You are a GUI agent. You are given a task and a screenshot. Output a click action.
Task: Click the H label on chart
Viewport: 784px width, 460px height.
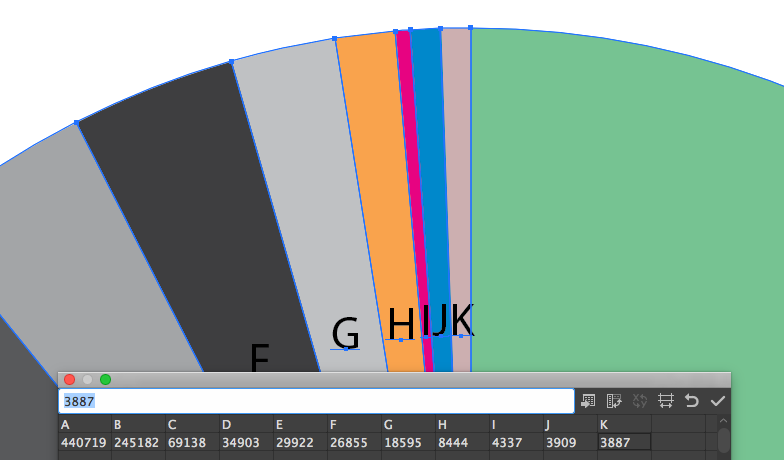(401, 324)
